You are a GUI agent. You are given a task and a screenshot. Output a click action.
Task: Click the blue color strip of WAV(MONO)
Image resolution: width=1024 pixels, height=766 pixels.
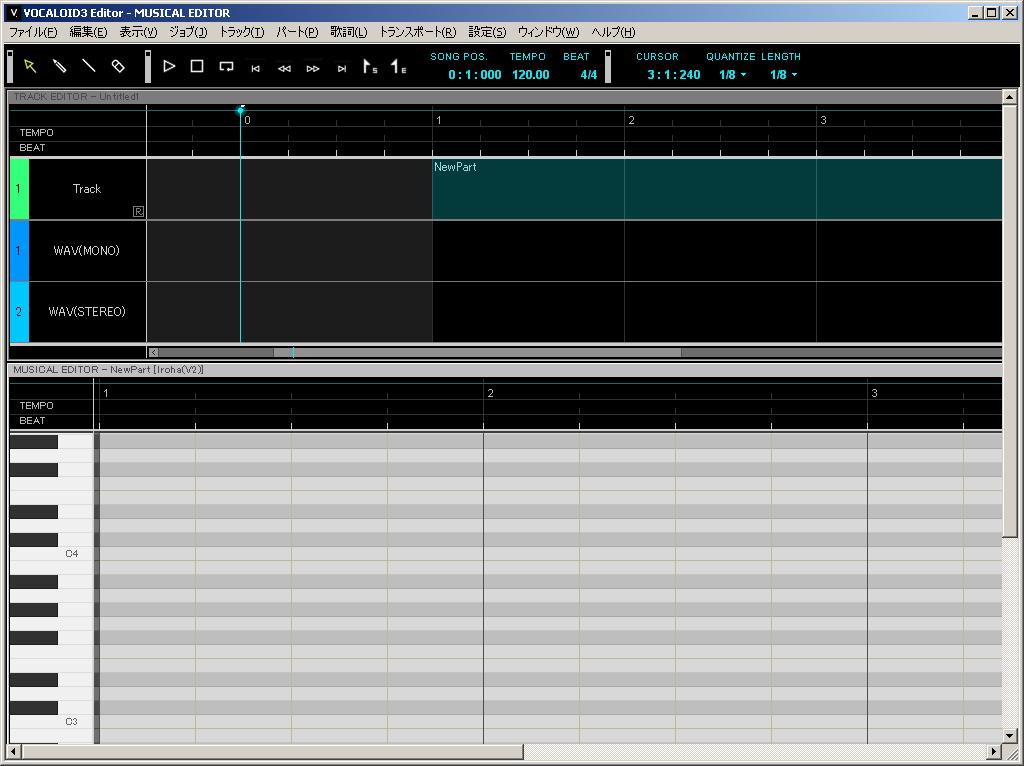point(19,250)
